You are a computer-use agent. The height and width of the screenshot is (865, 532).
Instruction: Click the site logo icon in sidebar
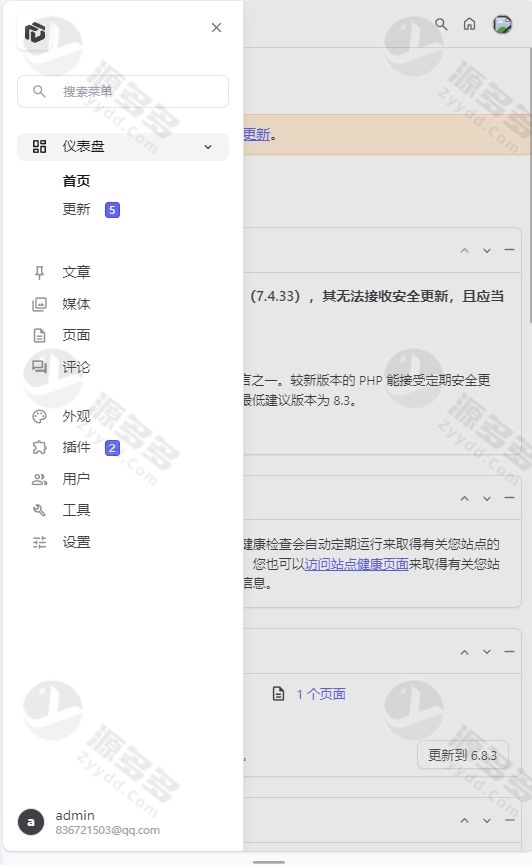(x=35, y=33)
